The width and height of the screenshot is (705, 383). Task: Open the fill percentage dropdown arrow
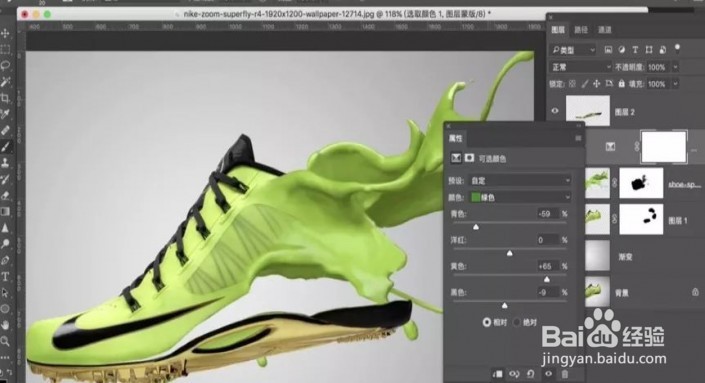click(675, 84)
